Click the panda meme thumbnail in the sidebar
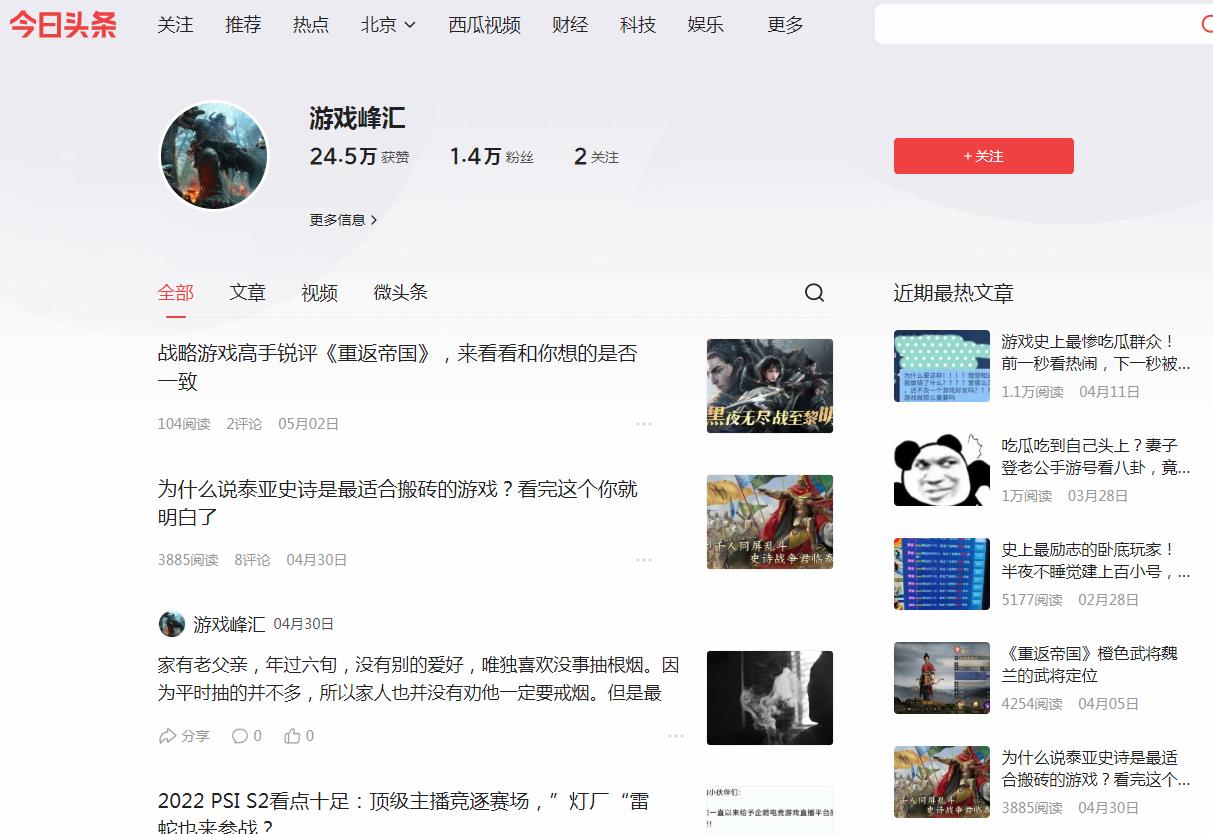This screenshot has width=1213, height=834. [x=942, y=470]
